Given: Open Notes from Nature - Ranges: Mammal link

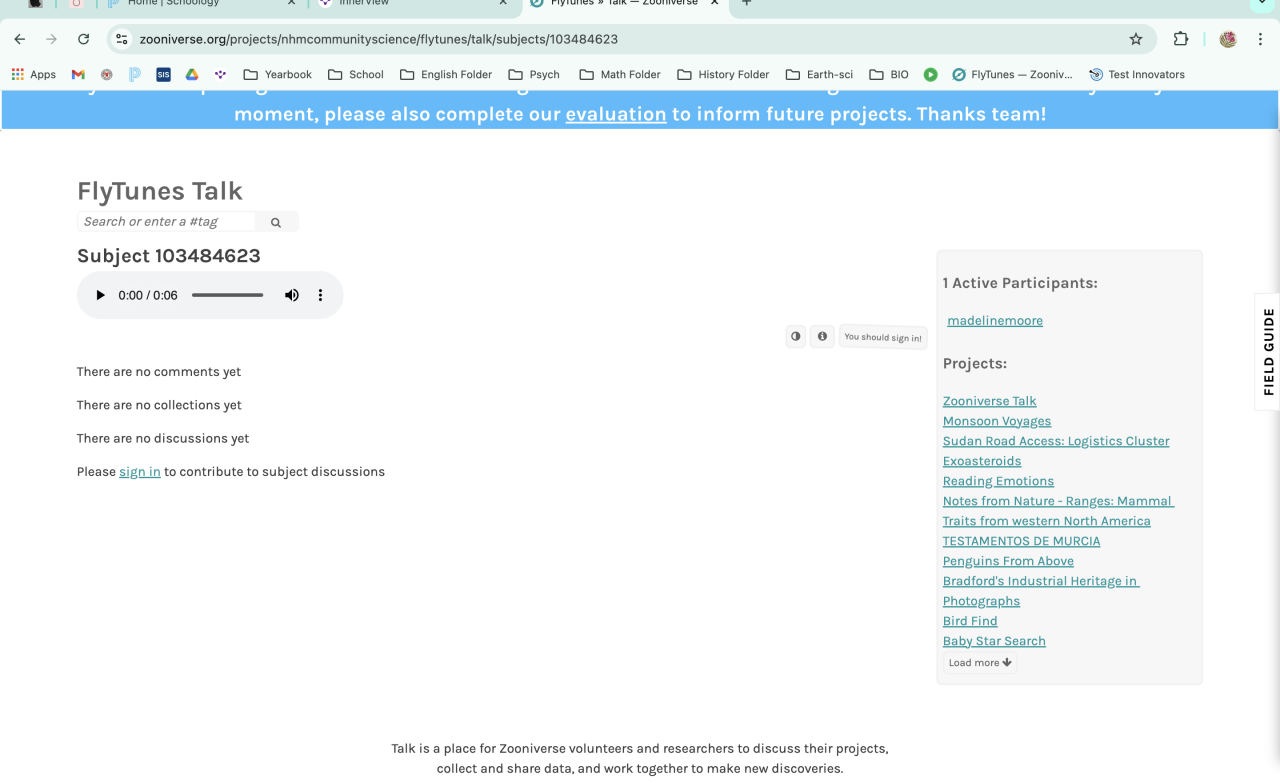Looking at the screenshot, I should pos(1058,511).
